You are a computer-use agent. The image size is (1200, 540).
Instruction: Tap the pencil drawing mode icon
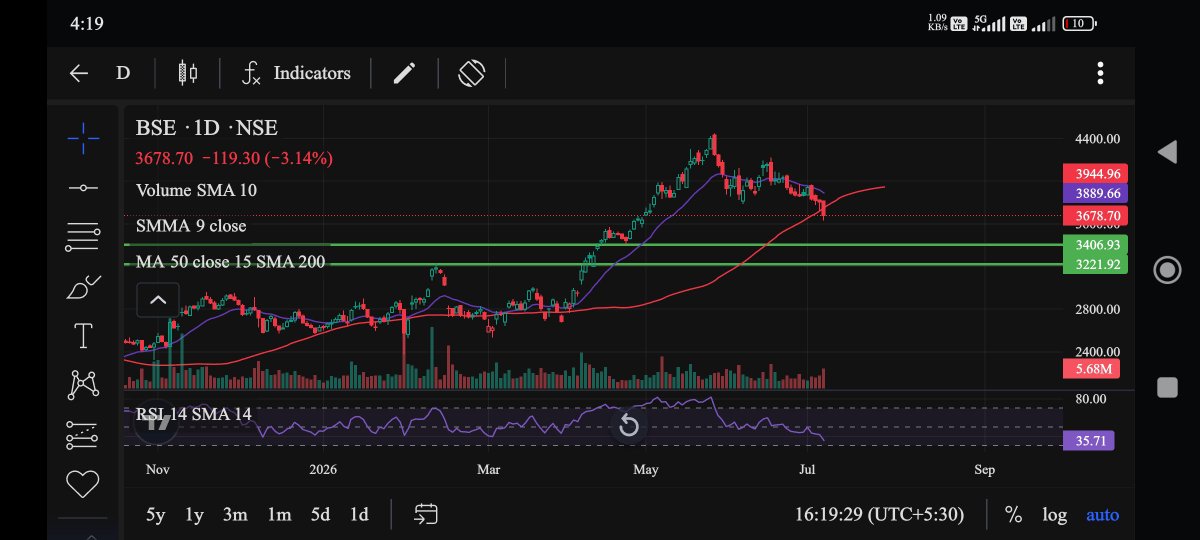tap(404, 73)
